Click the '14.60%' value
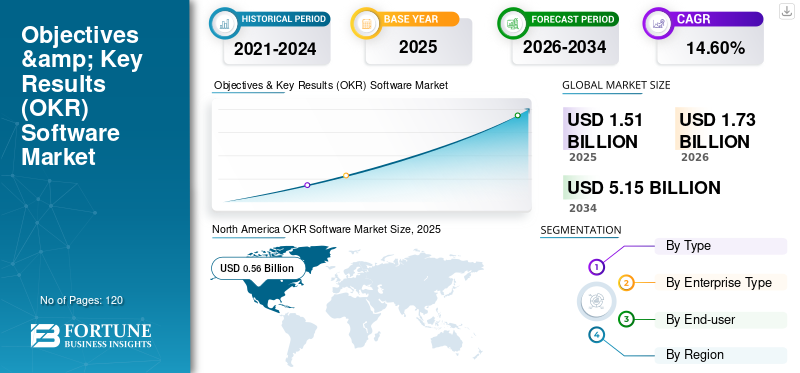800x373 pixels. [715, 48]
